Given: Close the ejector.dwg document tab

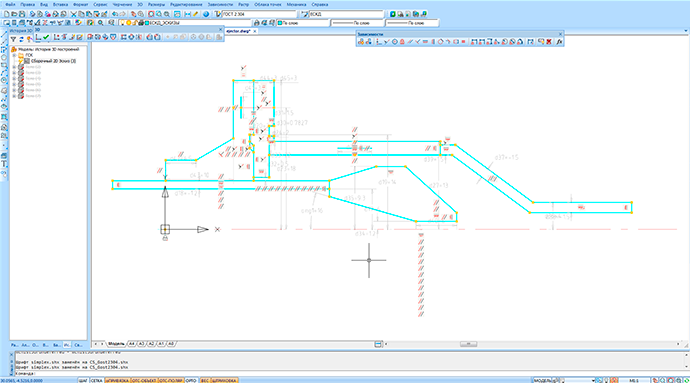Looking at the screenshot, I should pos(255,31).
